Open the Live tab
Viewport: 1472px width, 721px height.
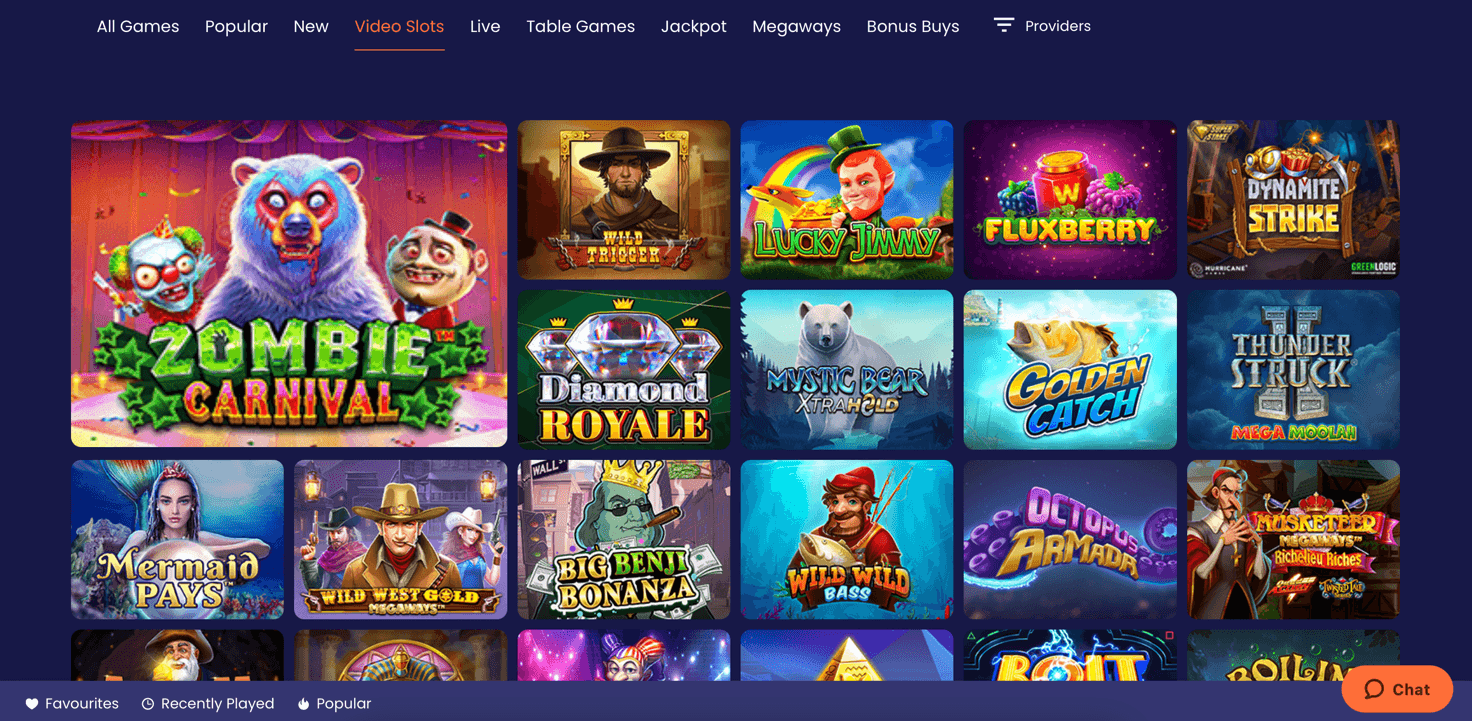485,27
